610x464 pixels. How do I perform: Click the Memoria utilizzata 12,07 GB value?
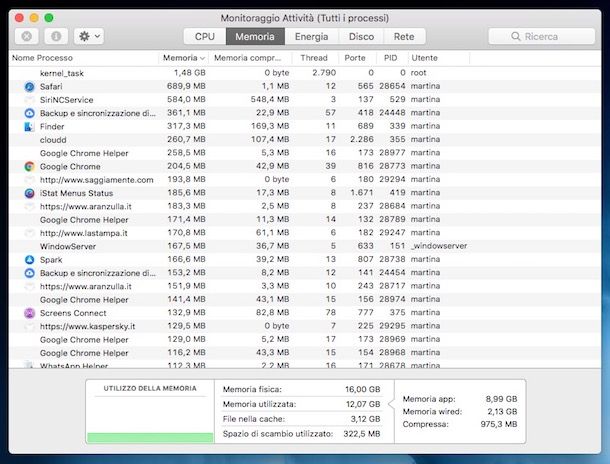(x=363, y=404)
